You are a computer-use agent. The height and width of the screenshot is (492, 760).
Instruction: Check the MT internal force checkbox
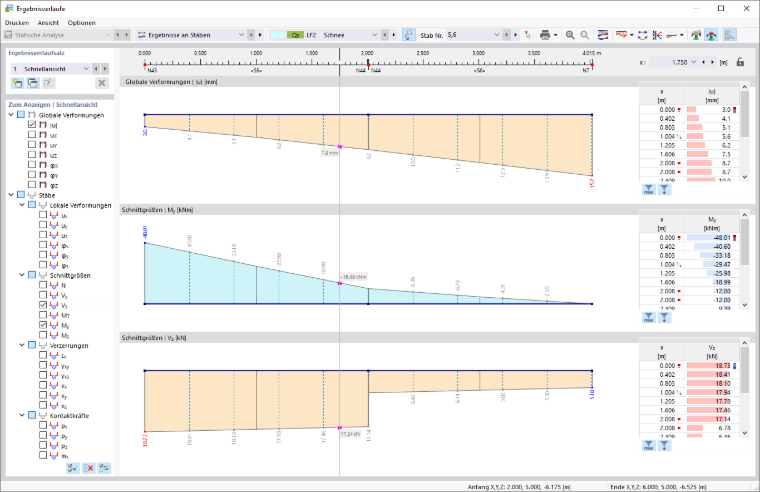43,315
